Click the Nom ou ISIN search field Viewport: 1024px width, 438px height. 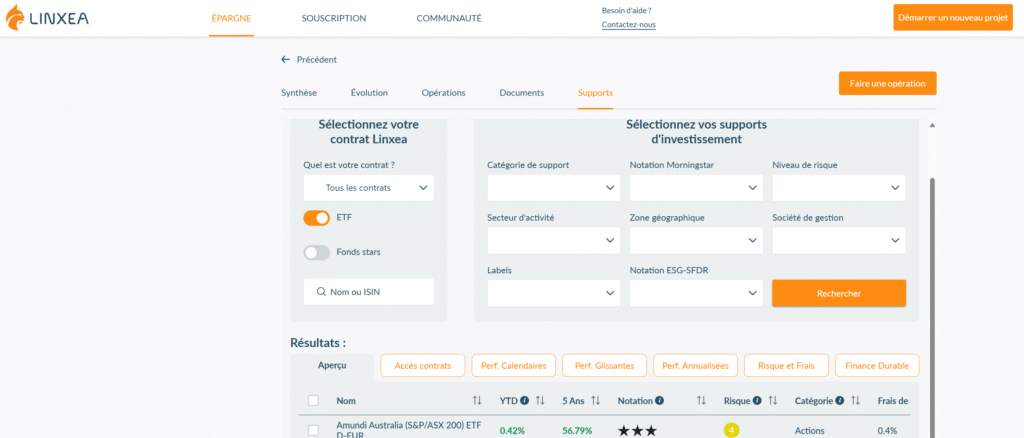[x=368, y=292]
